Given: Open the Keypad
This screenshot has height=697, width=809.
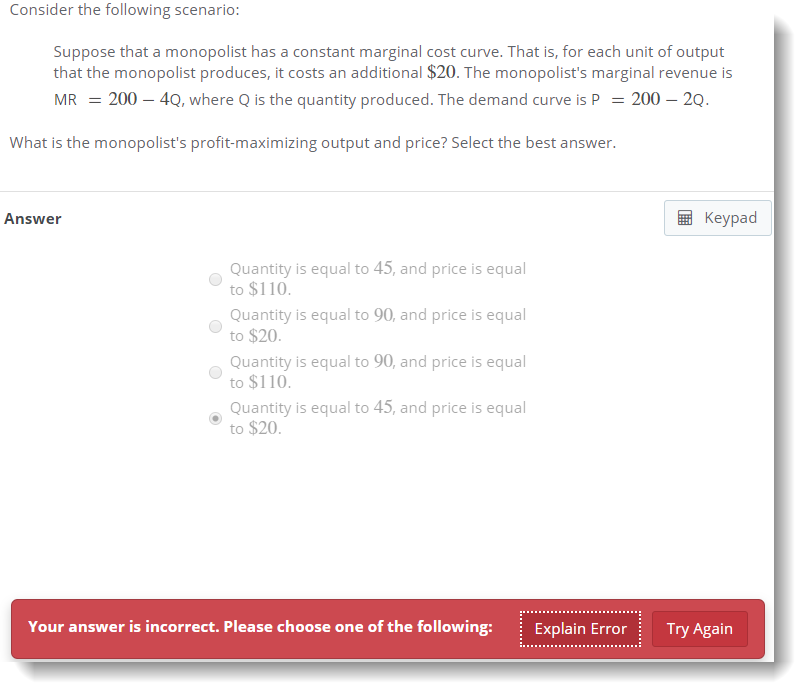Looking at the screenshot, I should tap(717, 218).
